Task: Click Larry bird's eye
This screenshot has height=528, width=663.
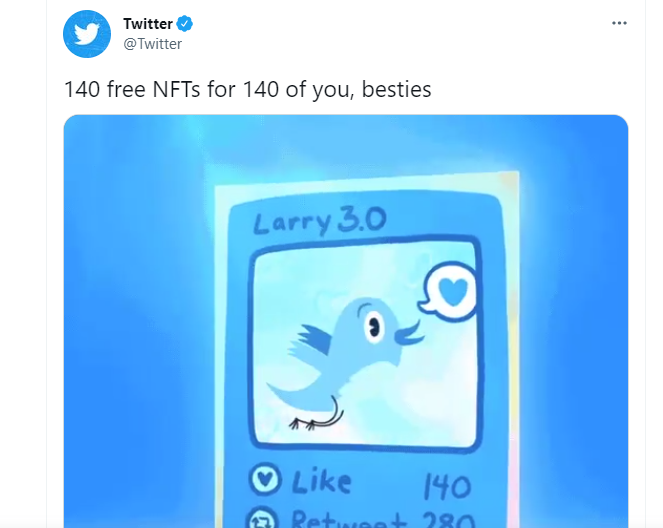Action: coord(373,326)
